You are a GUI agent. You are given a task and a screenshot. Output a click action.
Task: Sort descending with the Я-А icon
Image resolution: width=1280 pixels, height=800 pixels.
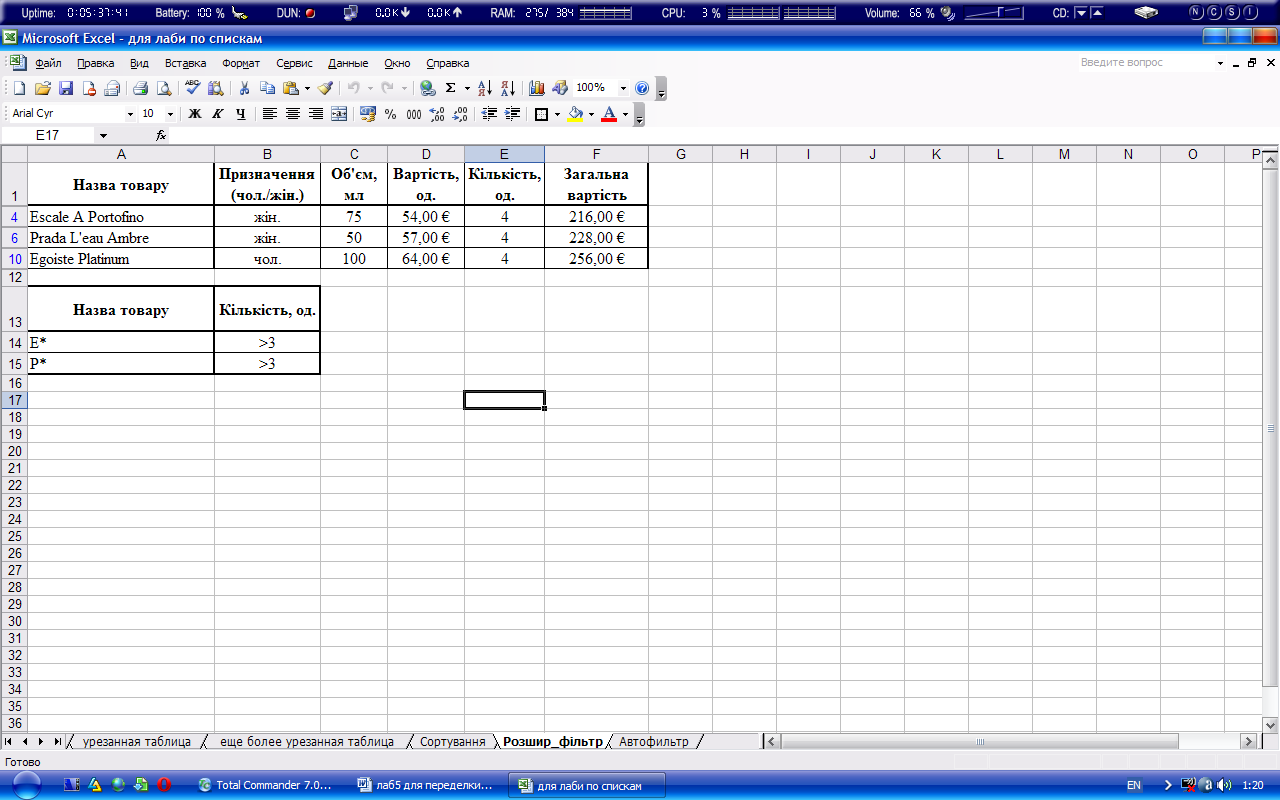coord(509,88)
